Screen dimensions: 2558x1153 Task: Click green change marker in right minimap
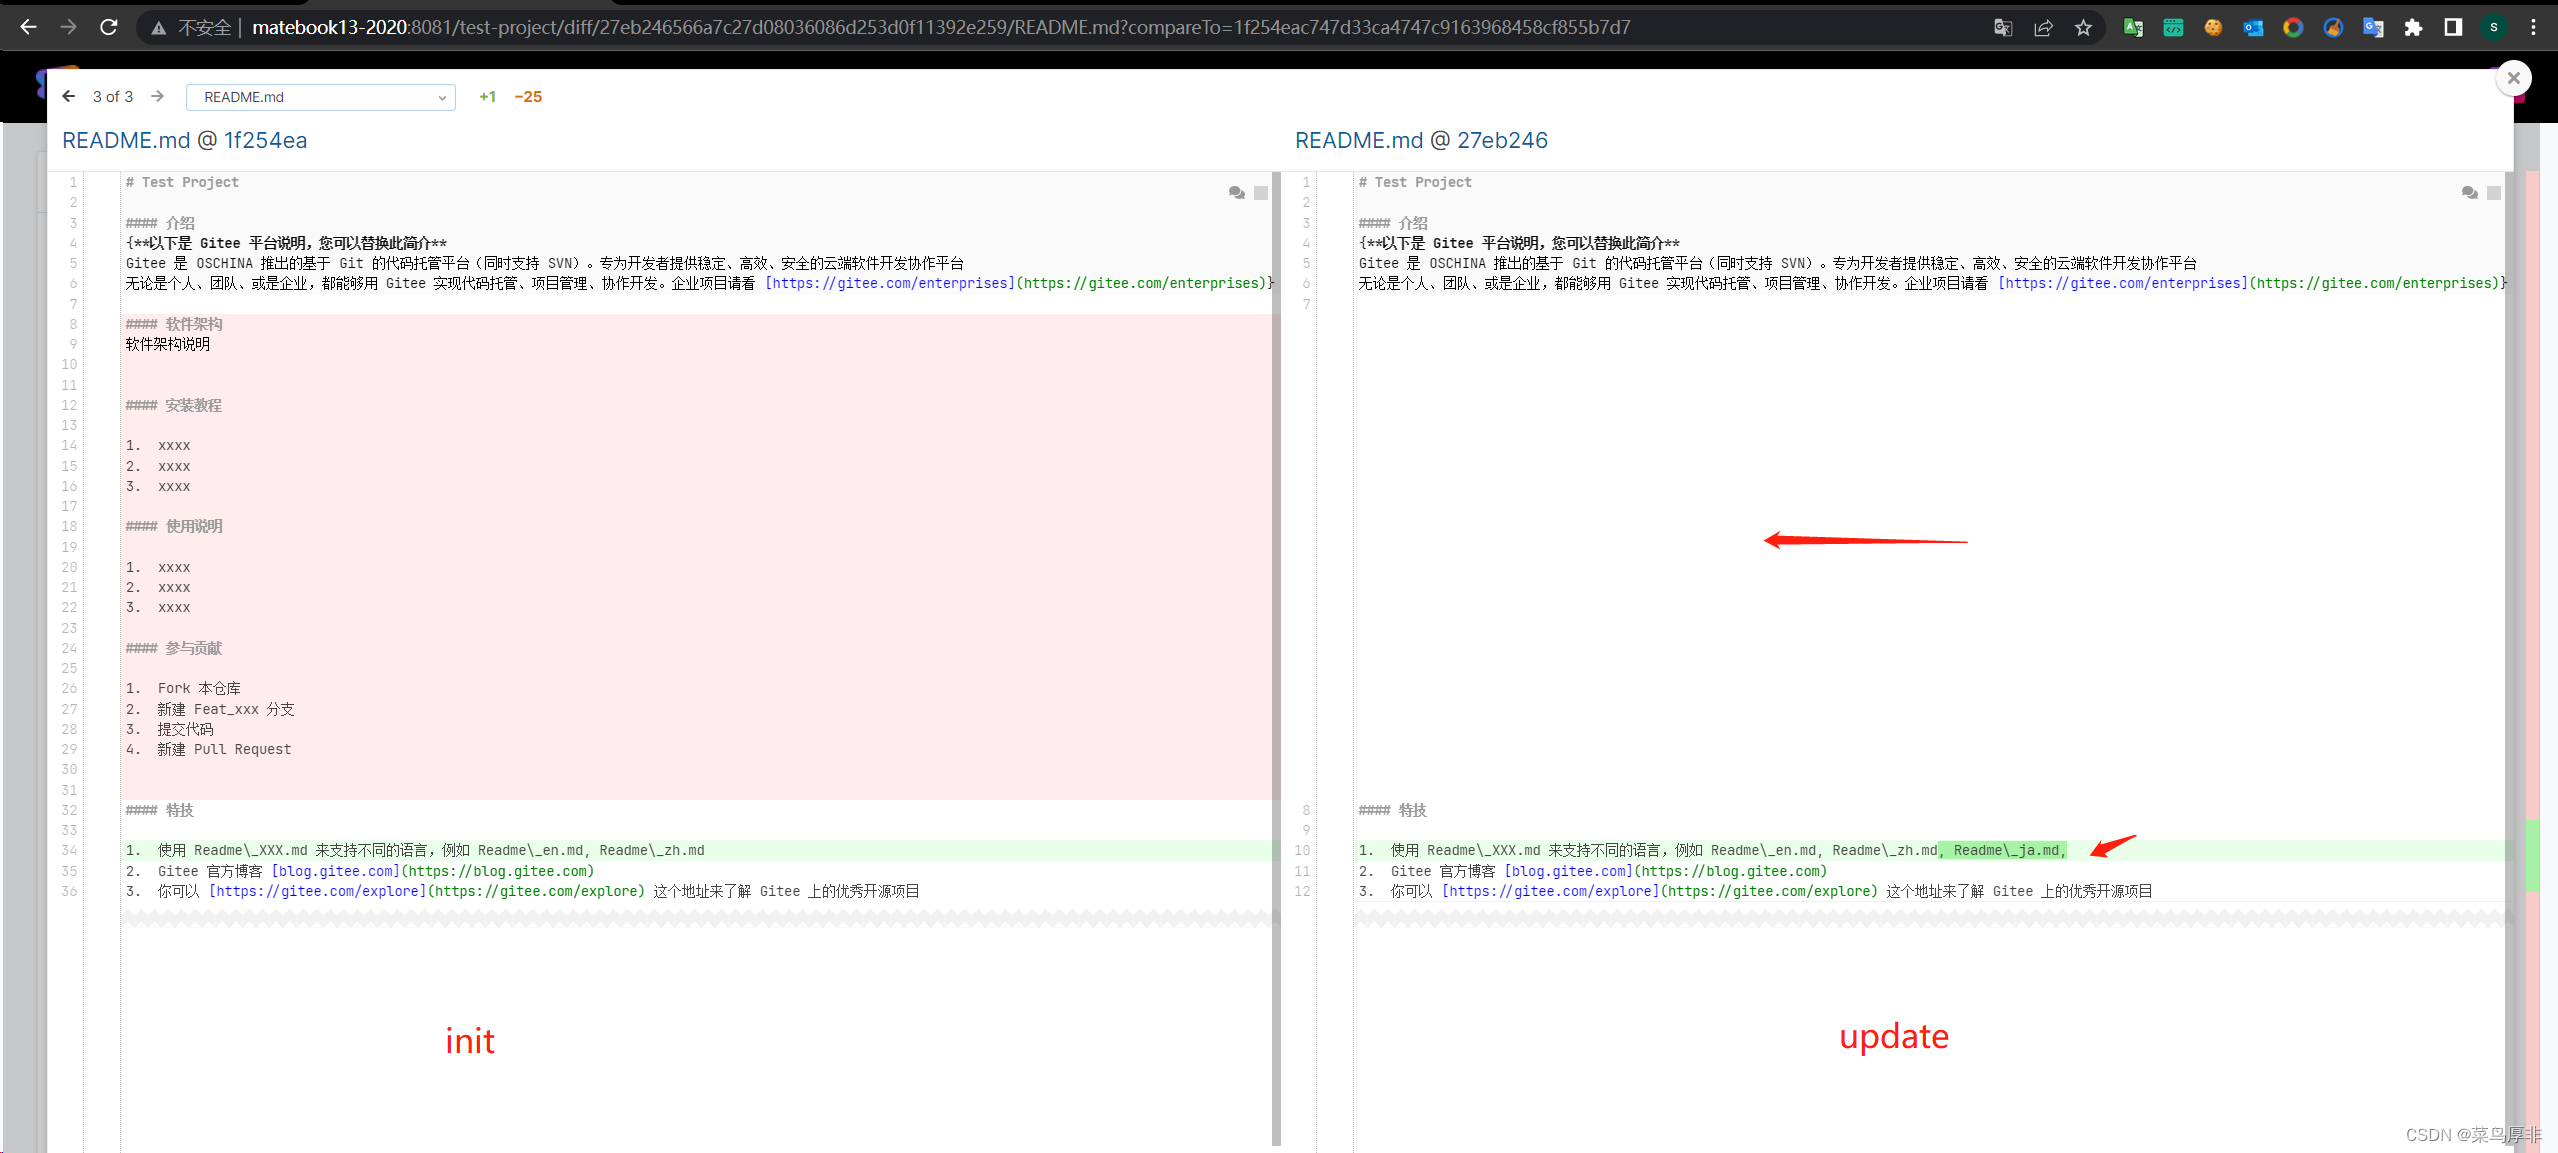click(x=2532, y=855)
